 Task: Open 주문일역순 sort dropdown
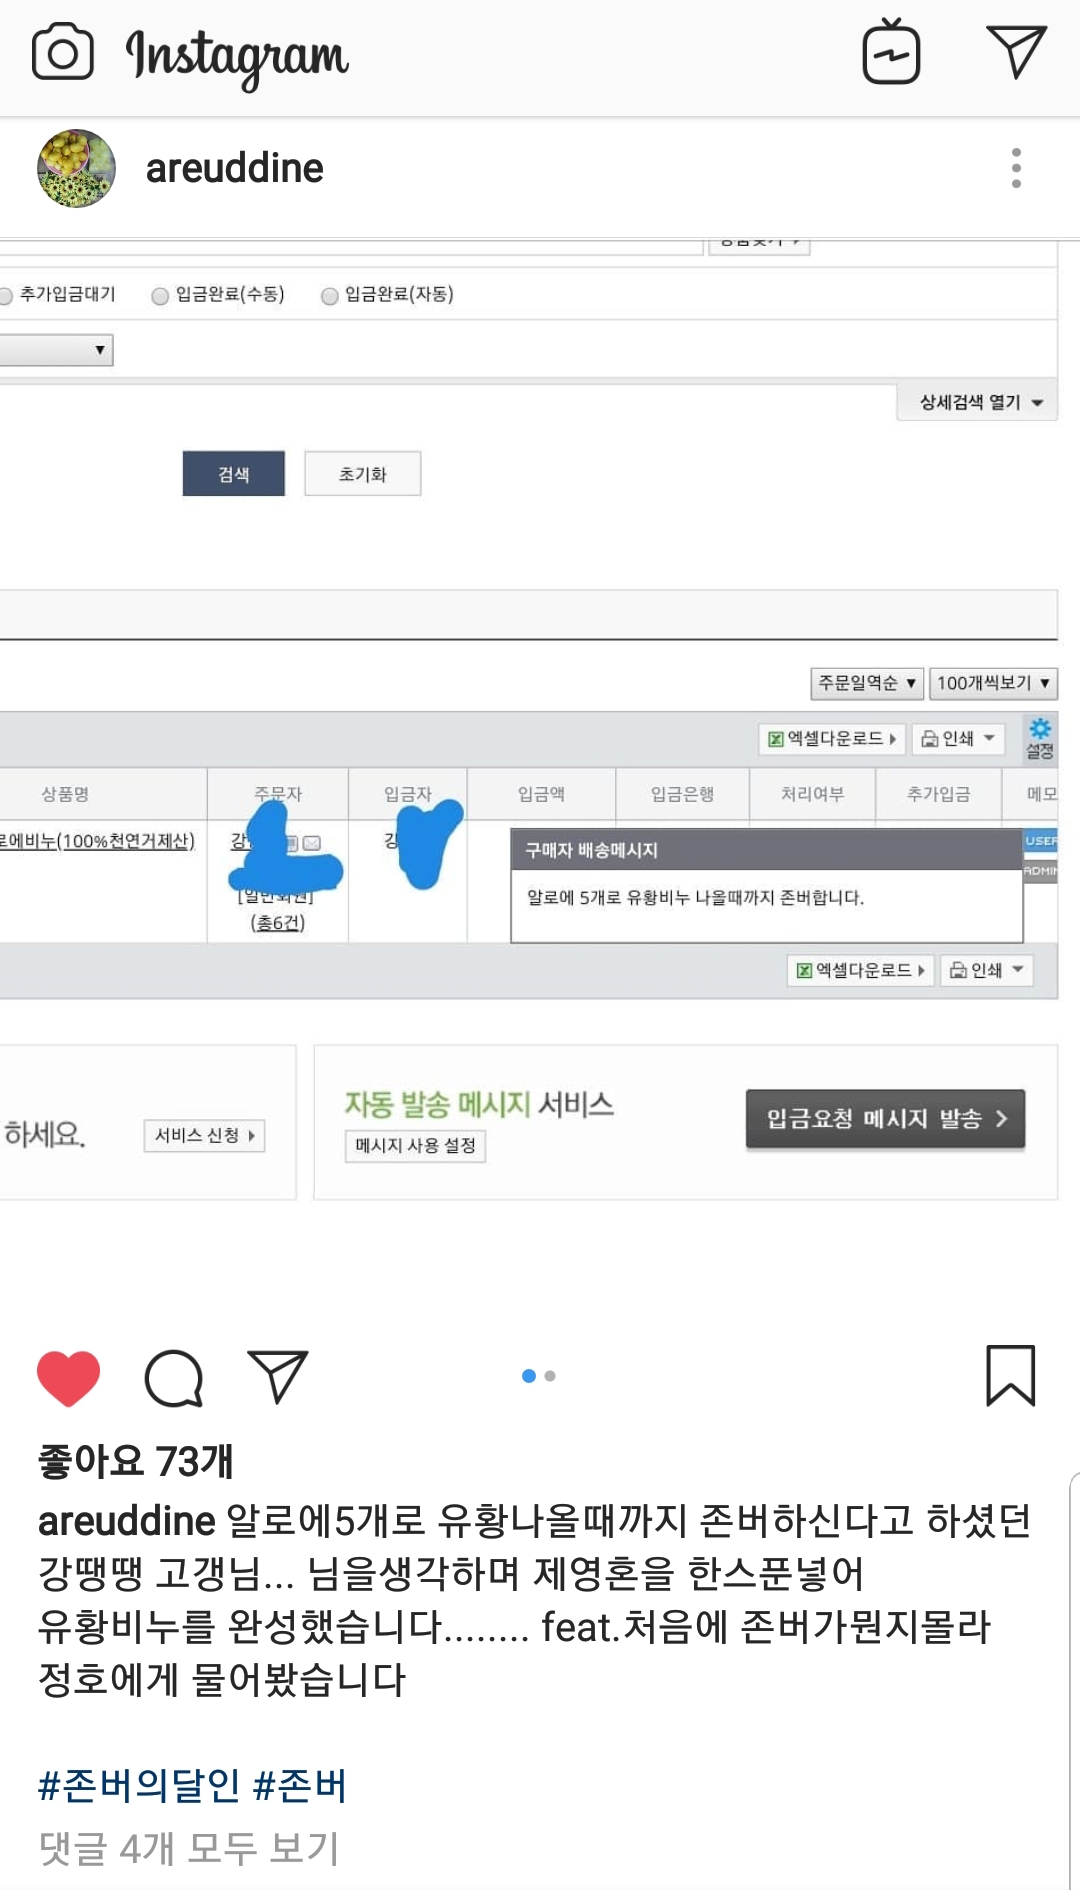[866, 683]
